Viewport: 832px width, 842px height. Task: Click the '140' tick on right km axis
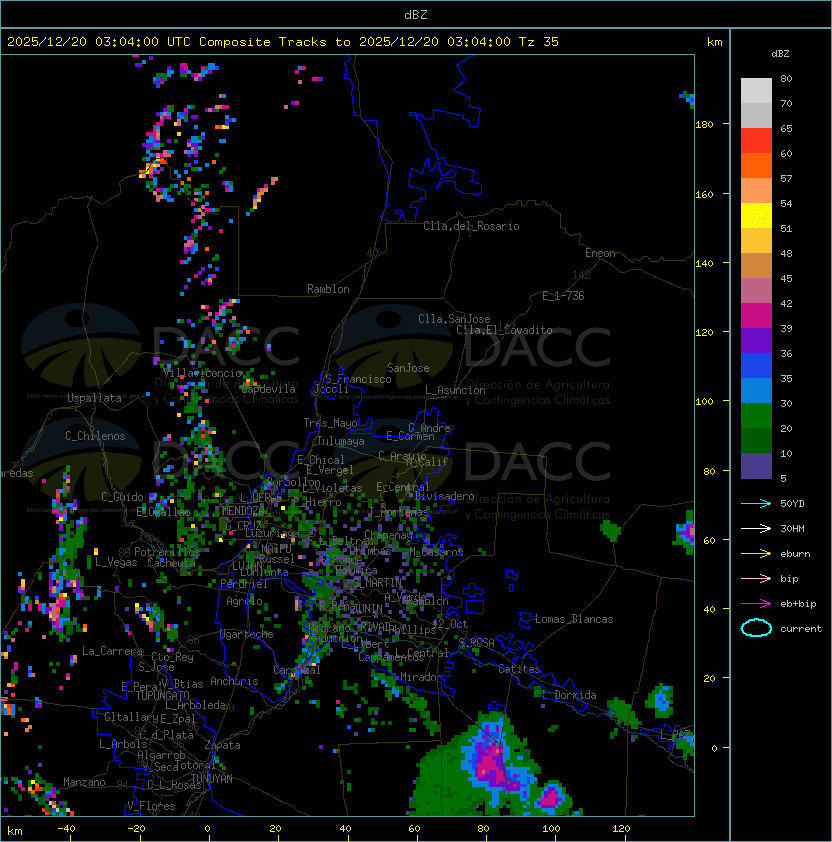click(x=704, y=263)
